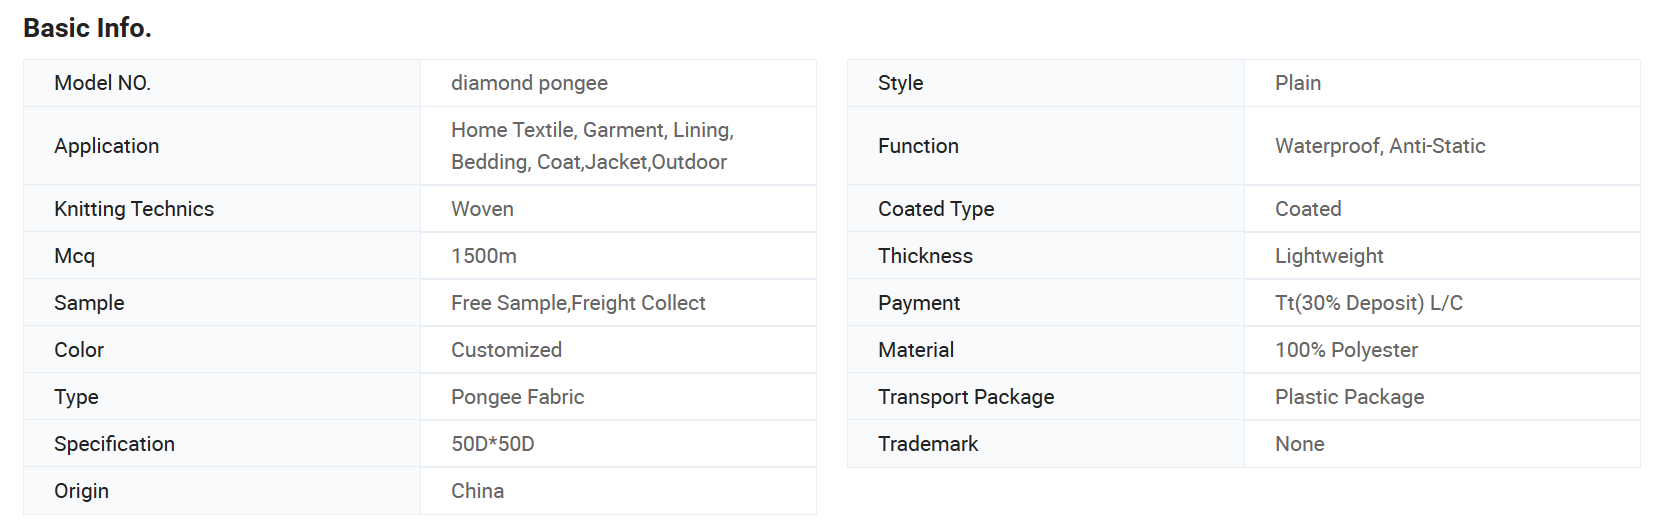Click Home Textile, Garment, Lining value
1663x525 pixels.
pyautogui.click(x=592, y=130)
